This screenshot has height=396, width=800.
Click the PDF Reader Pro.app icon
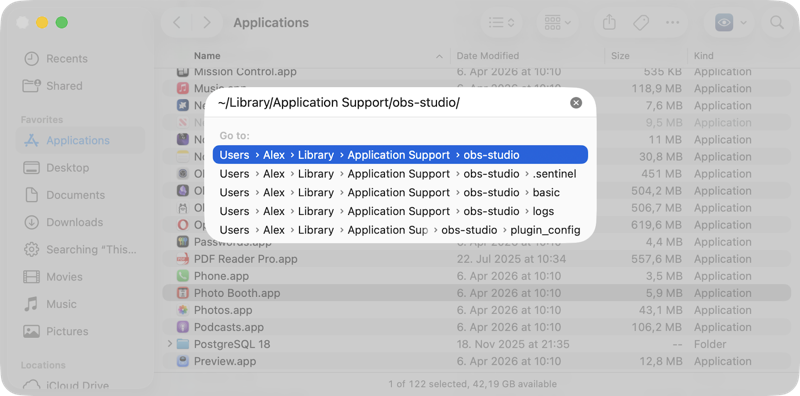[x=183, y=259]
